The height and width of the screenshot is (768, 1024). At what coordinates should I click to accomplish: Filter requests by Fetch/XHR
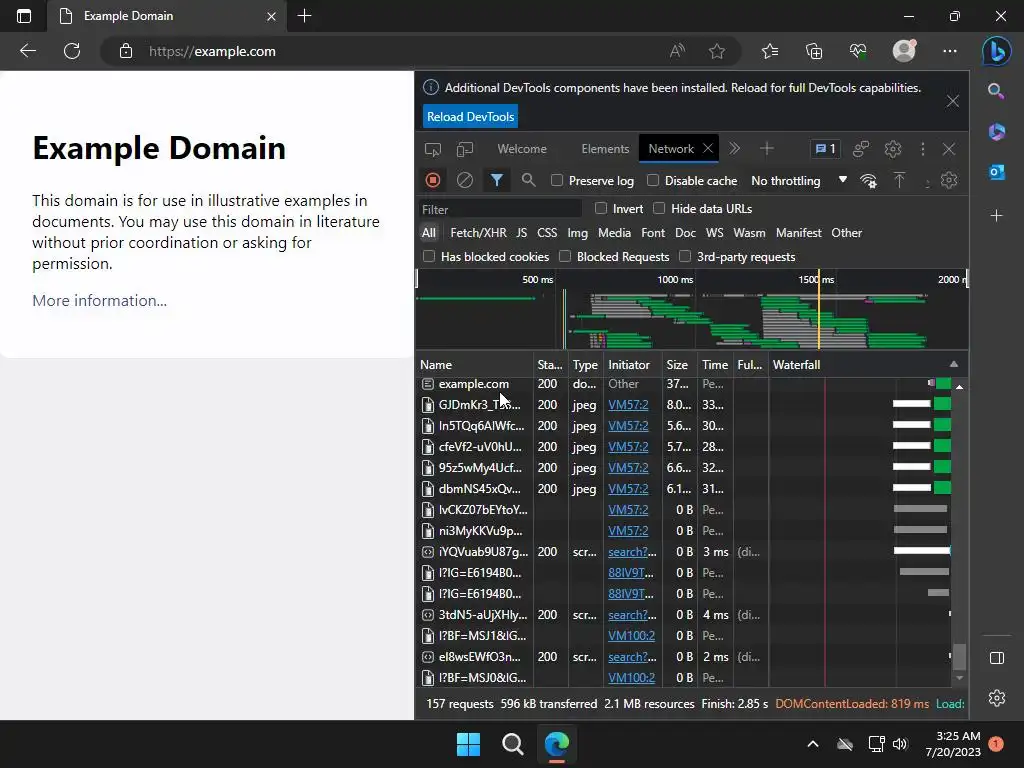click(x=478, y=233)
